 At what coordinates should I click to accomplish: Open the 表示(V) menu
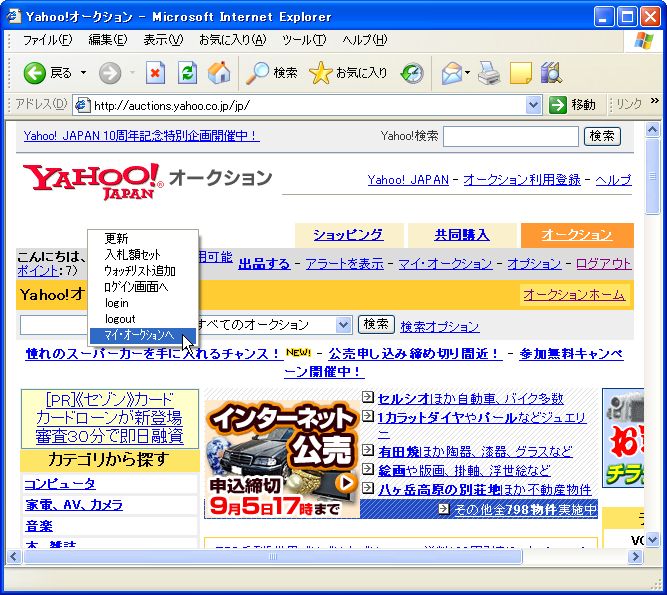tap(163, 40)
